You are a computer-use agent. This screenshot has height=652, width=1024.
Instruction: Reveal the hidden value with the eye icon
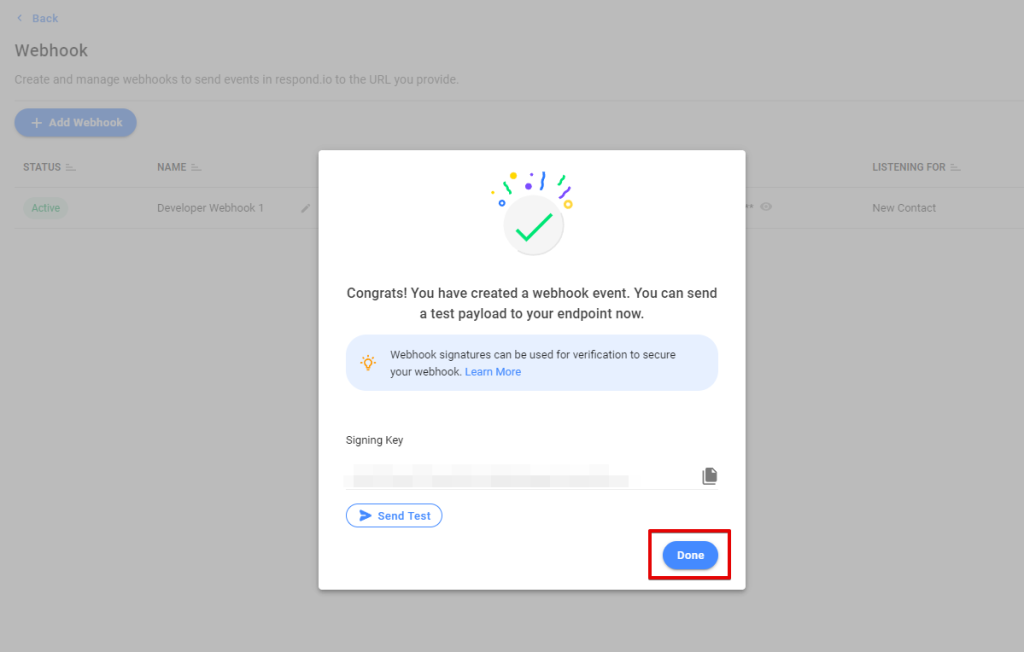(x=766, y=207)
